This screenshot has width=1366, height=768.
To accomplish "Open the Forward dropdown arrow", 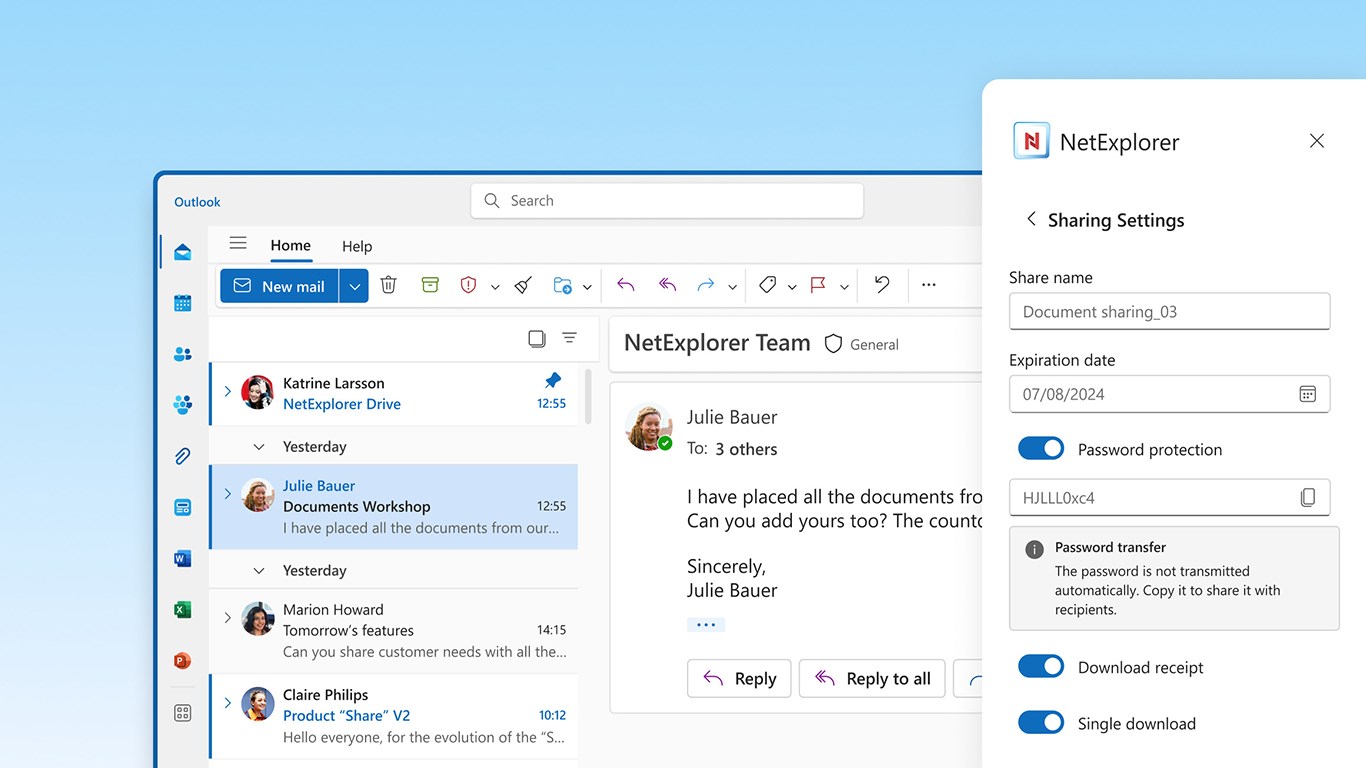I will click(x=732, y=287).
